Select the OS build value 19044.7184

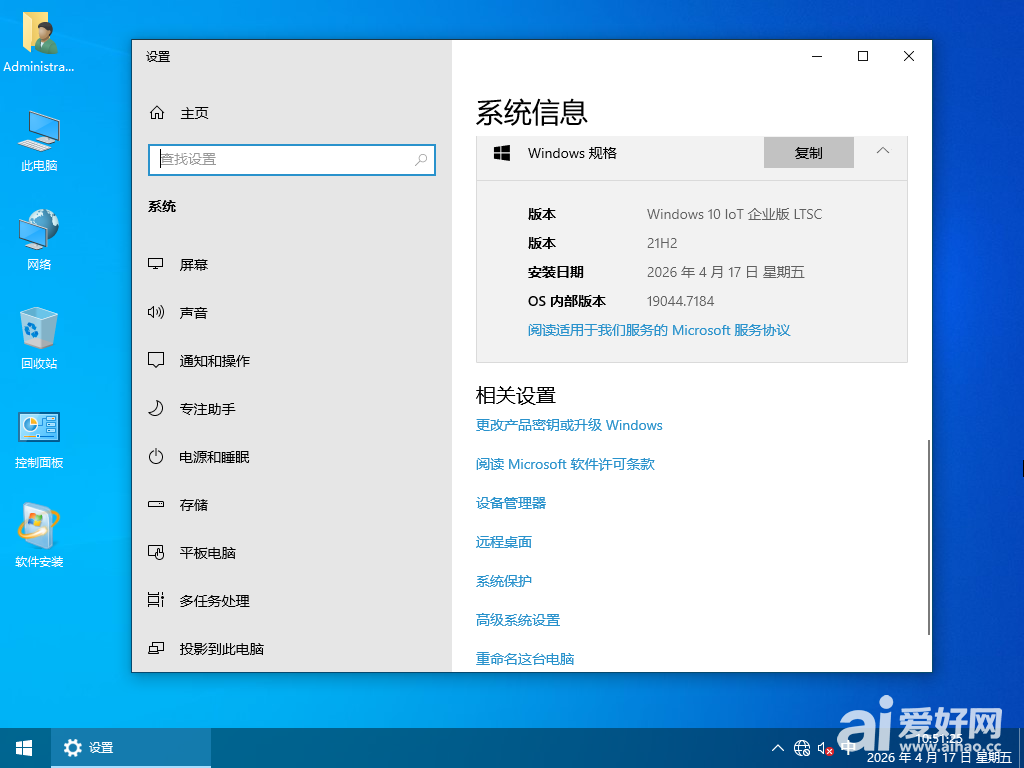tap(680, 301)
